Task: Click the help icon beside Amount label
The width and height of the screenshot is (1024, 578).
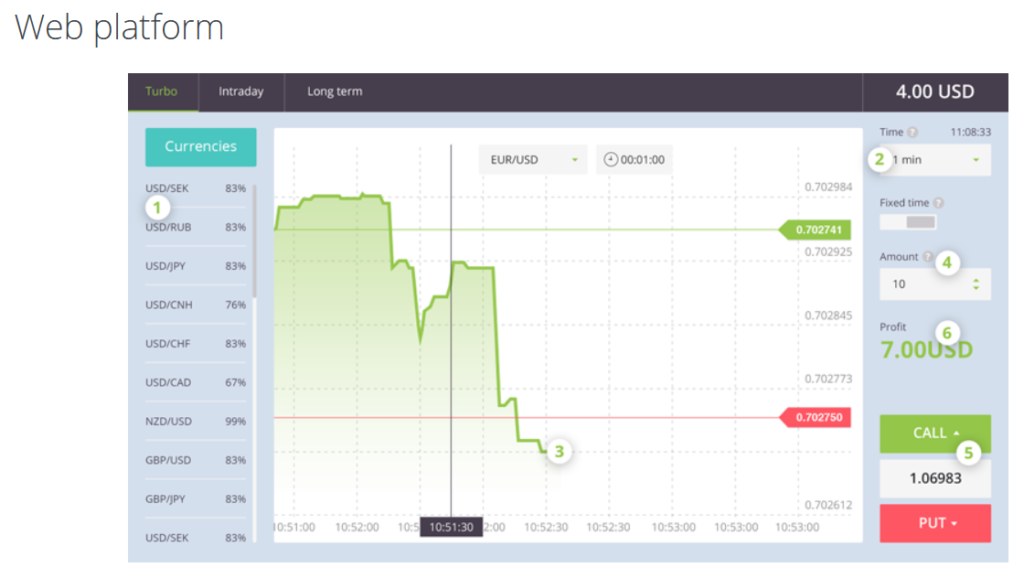Action: click(927, 257)
